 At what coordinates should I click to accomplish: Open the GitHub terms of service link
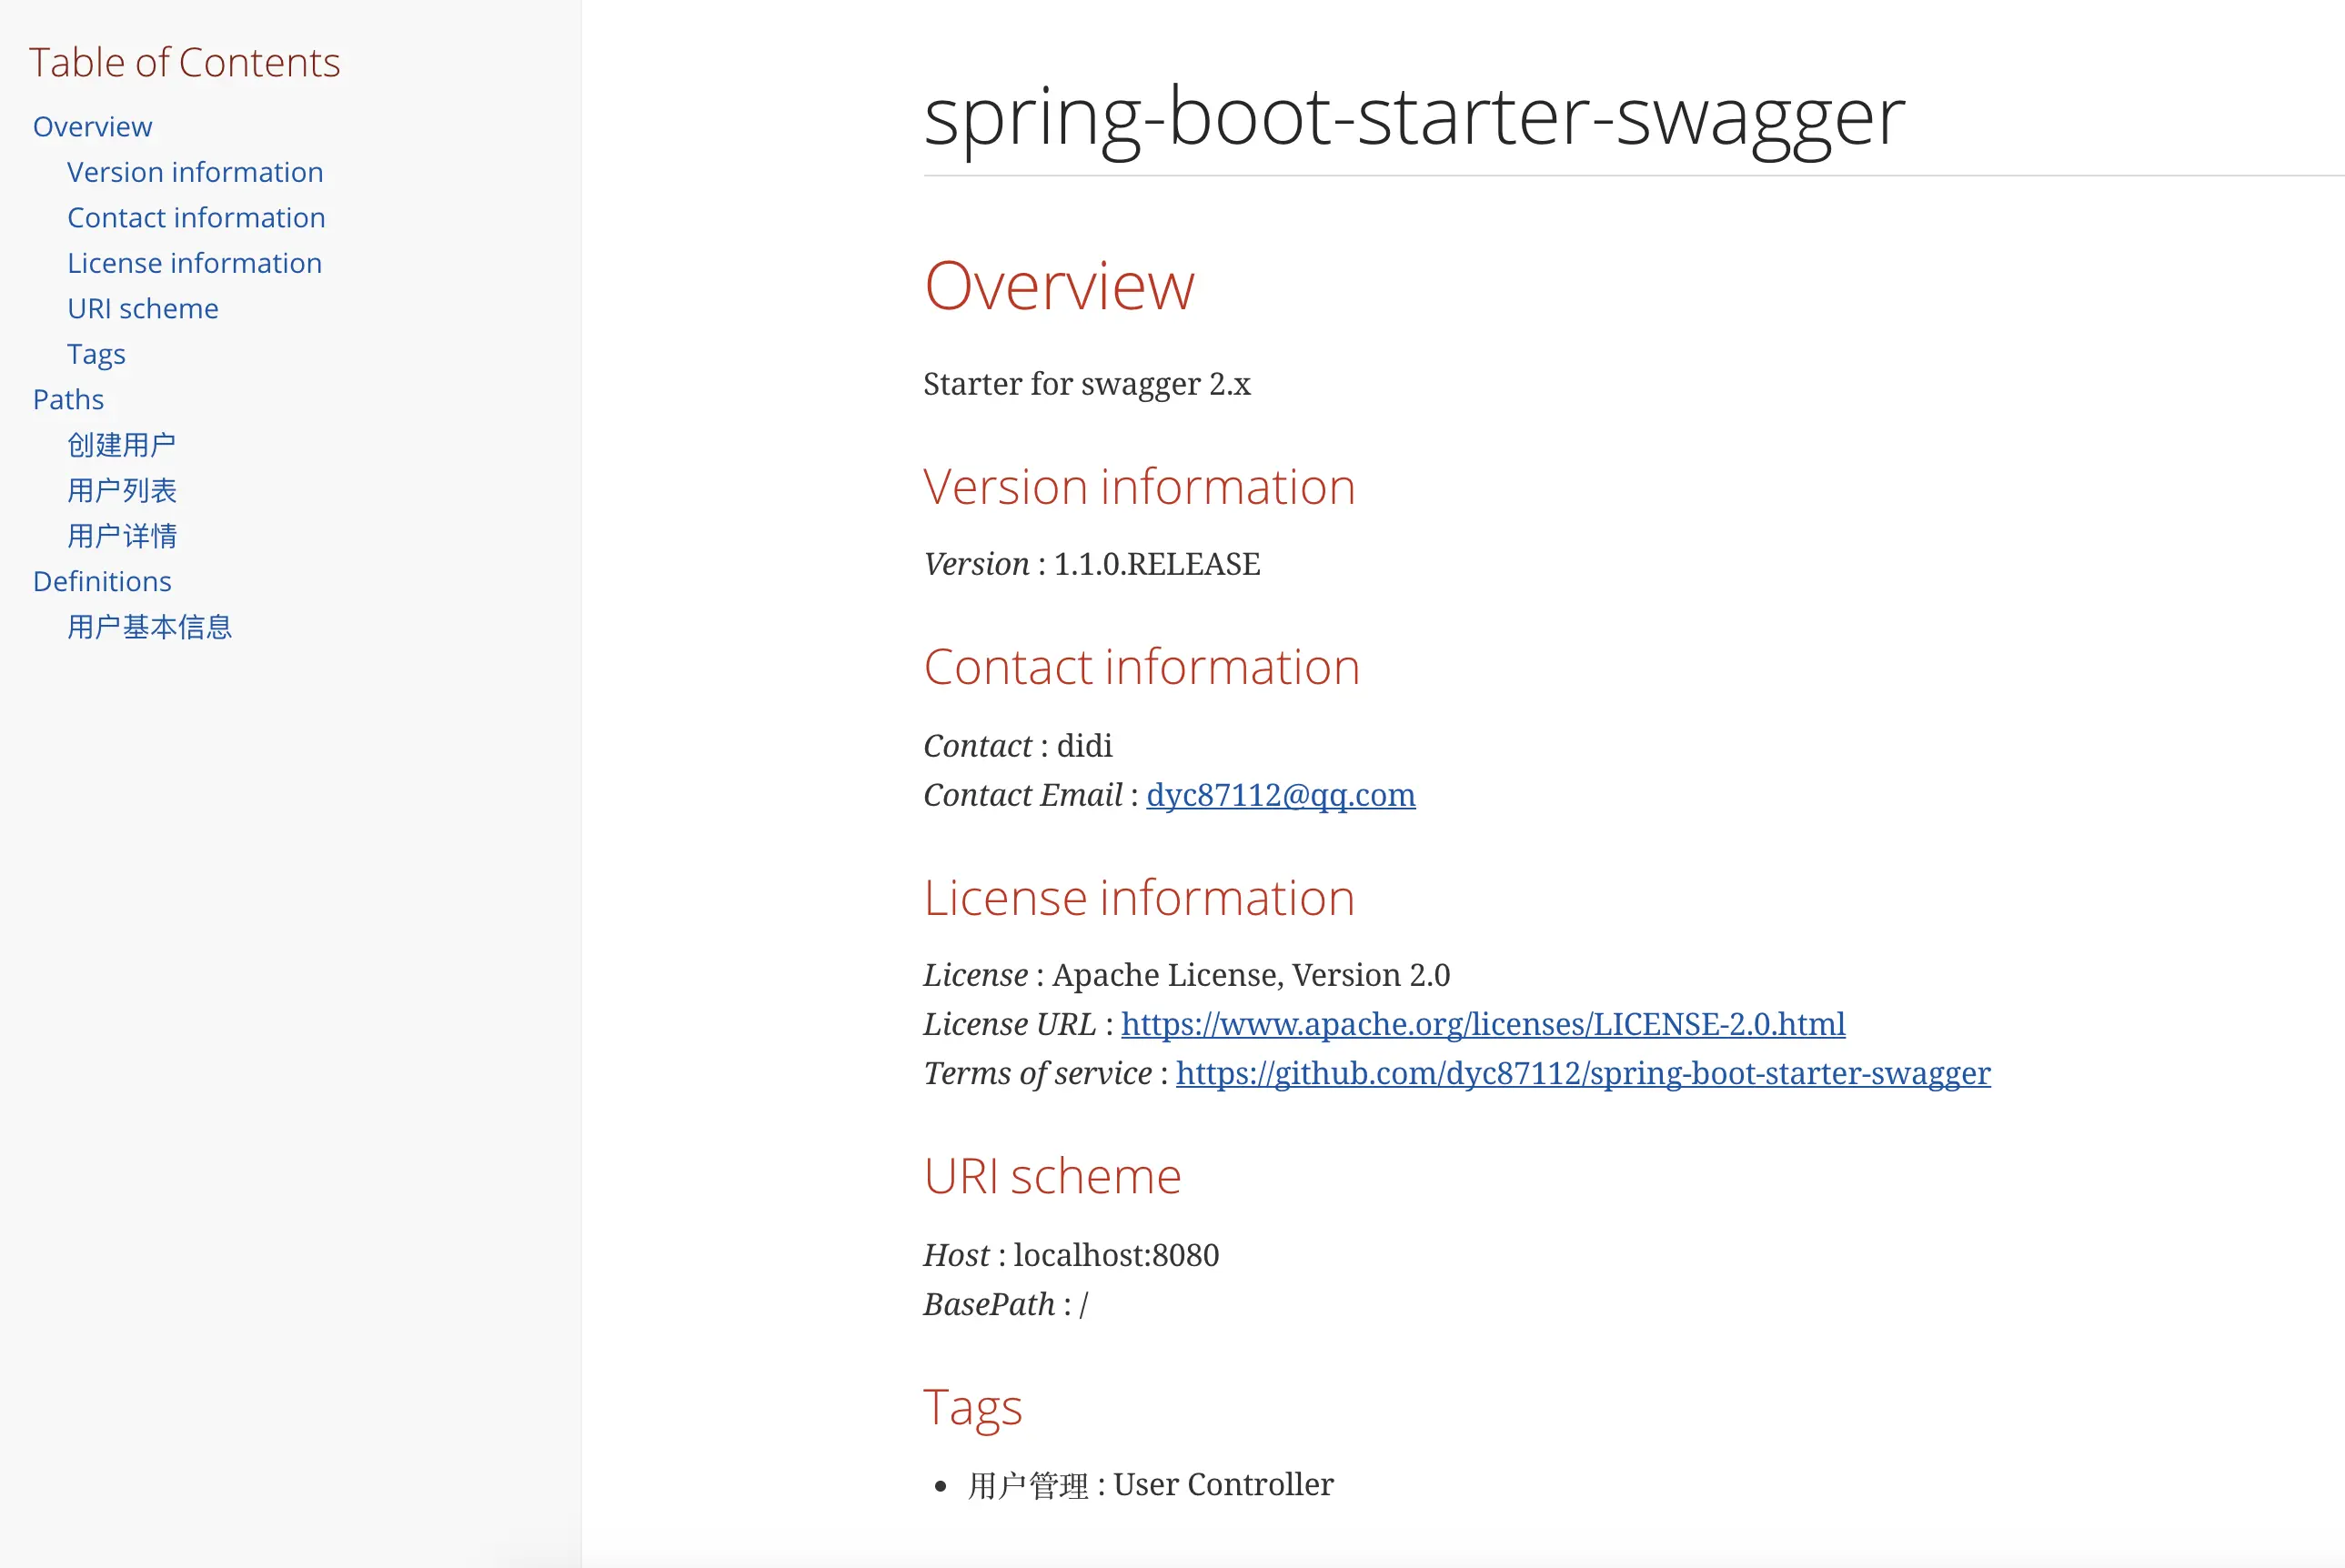point(1582,1073)
